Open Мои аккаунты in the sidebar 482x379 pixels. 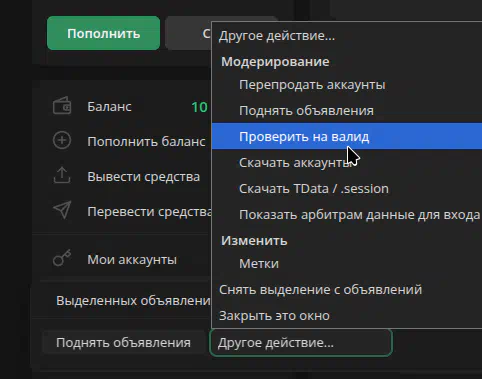(132, 259)
